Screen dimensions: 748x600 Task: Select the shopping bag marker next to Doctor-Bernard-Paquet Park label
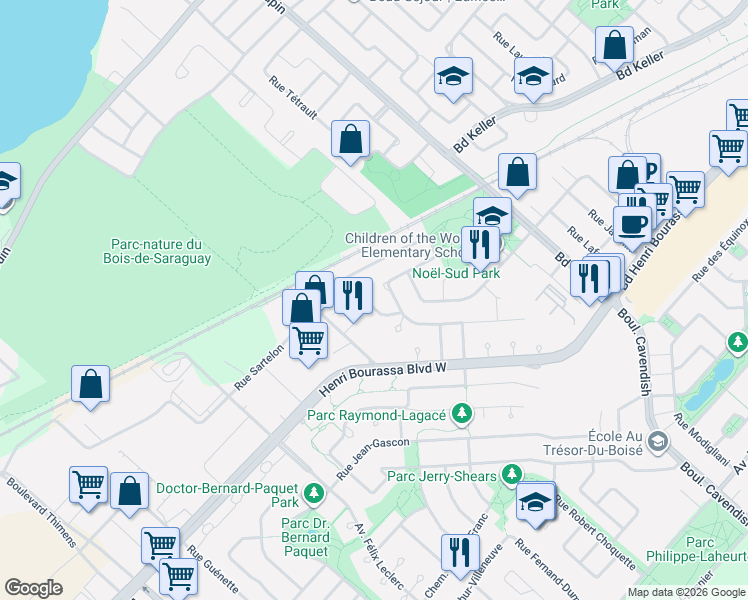click(129, 492)
